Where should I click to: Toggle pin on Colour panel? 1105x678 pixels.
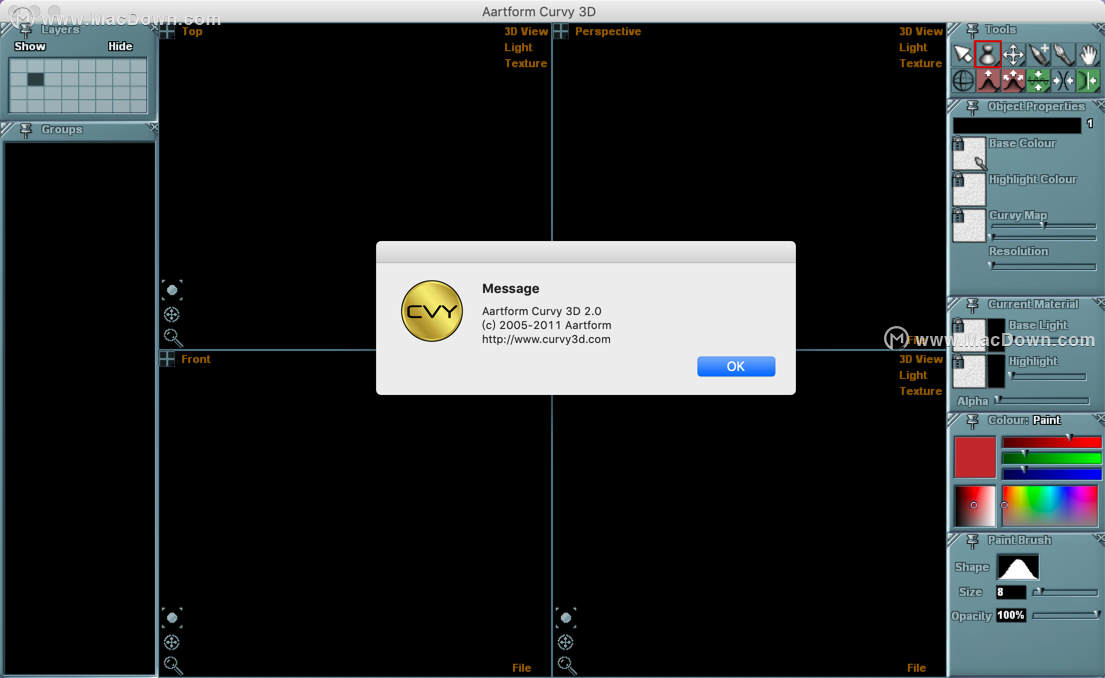tap(973, 421)
